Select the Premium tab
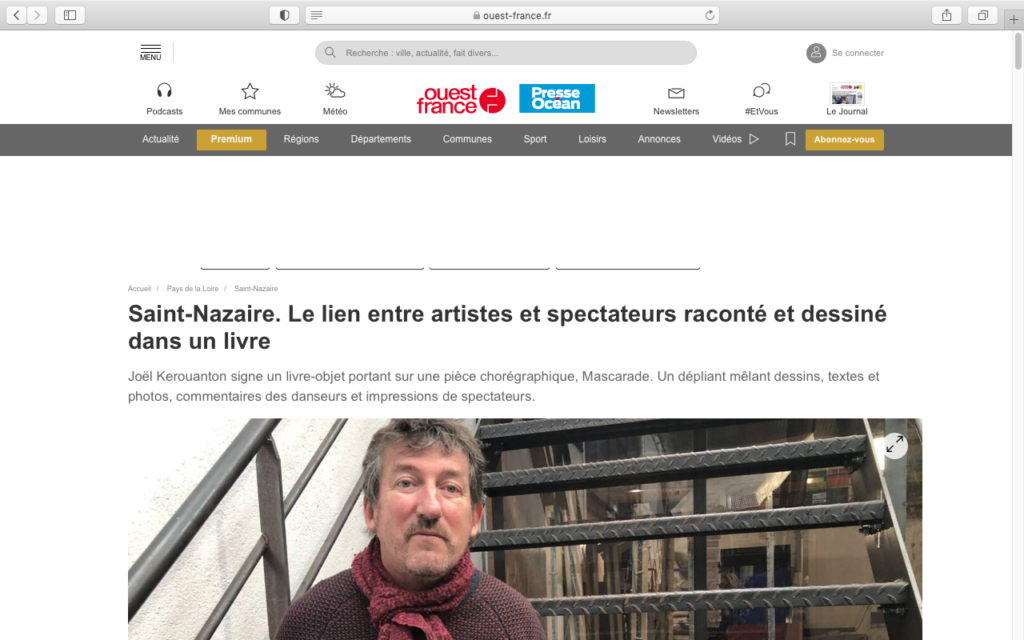This screenshot has height=640, width=1024. point(231,140)
